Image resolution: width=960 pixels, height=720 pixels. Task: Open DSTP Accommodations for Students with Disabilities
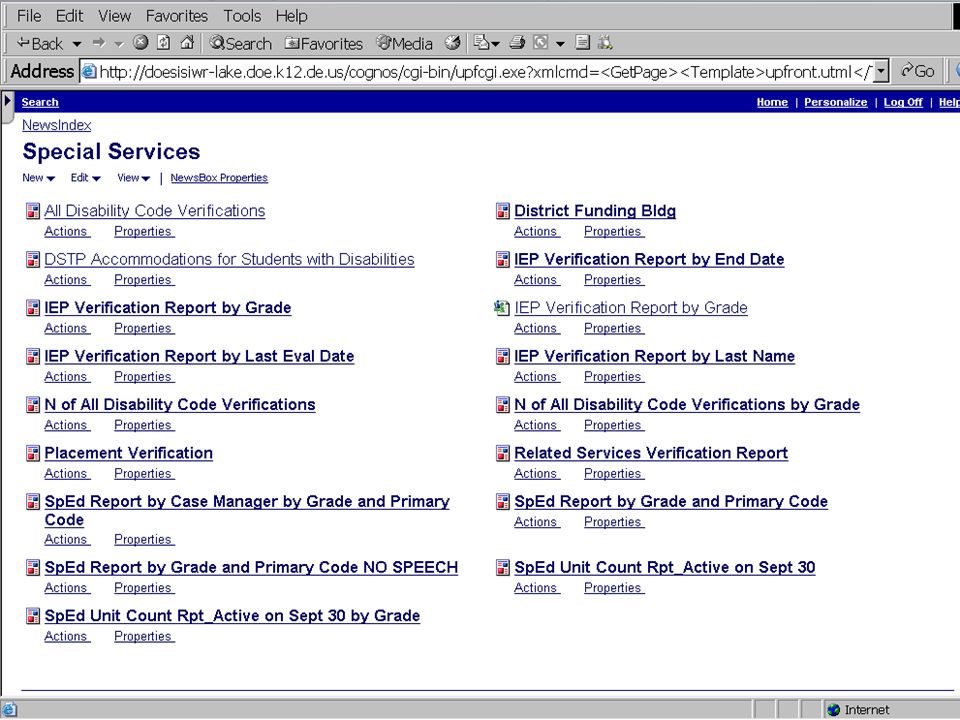[229, 259]
